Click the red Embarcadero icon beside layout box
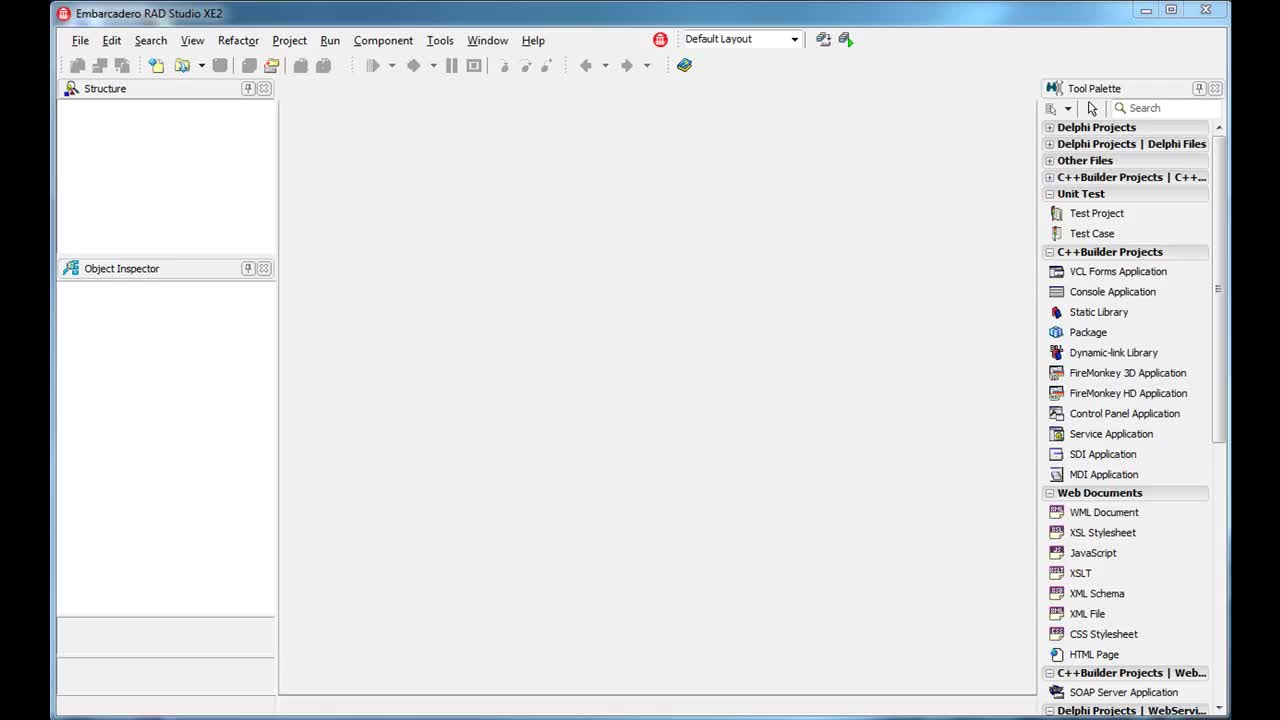Viewport: 1280px width, 720px height. pyautogui.click(x=660, y=39)
